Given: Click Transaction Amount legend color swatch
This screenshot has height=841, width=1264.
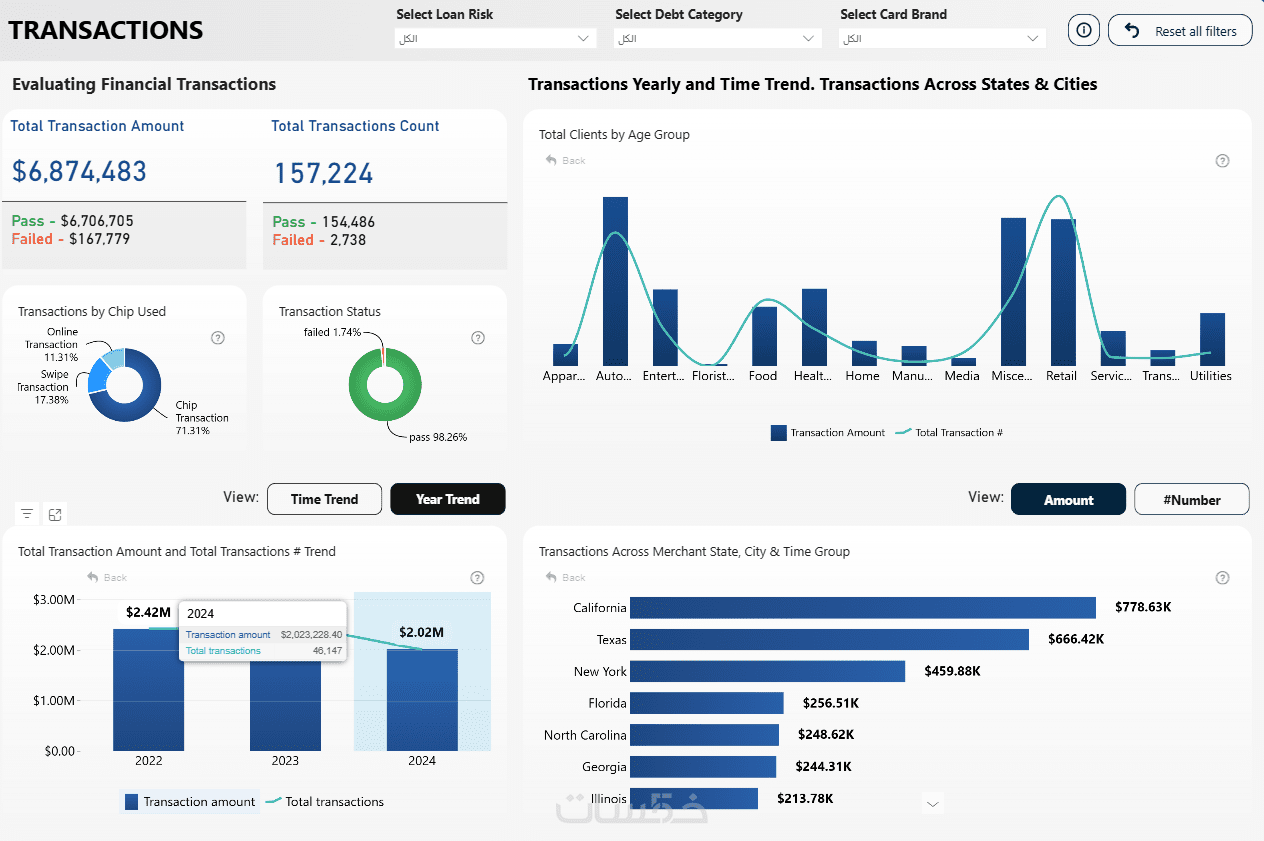Looking at the screenshot, I should pyautogui.click(x=778, y=433).
